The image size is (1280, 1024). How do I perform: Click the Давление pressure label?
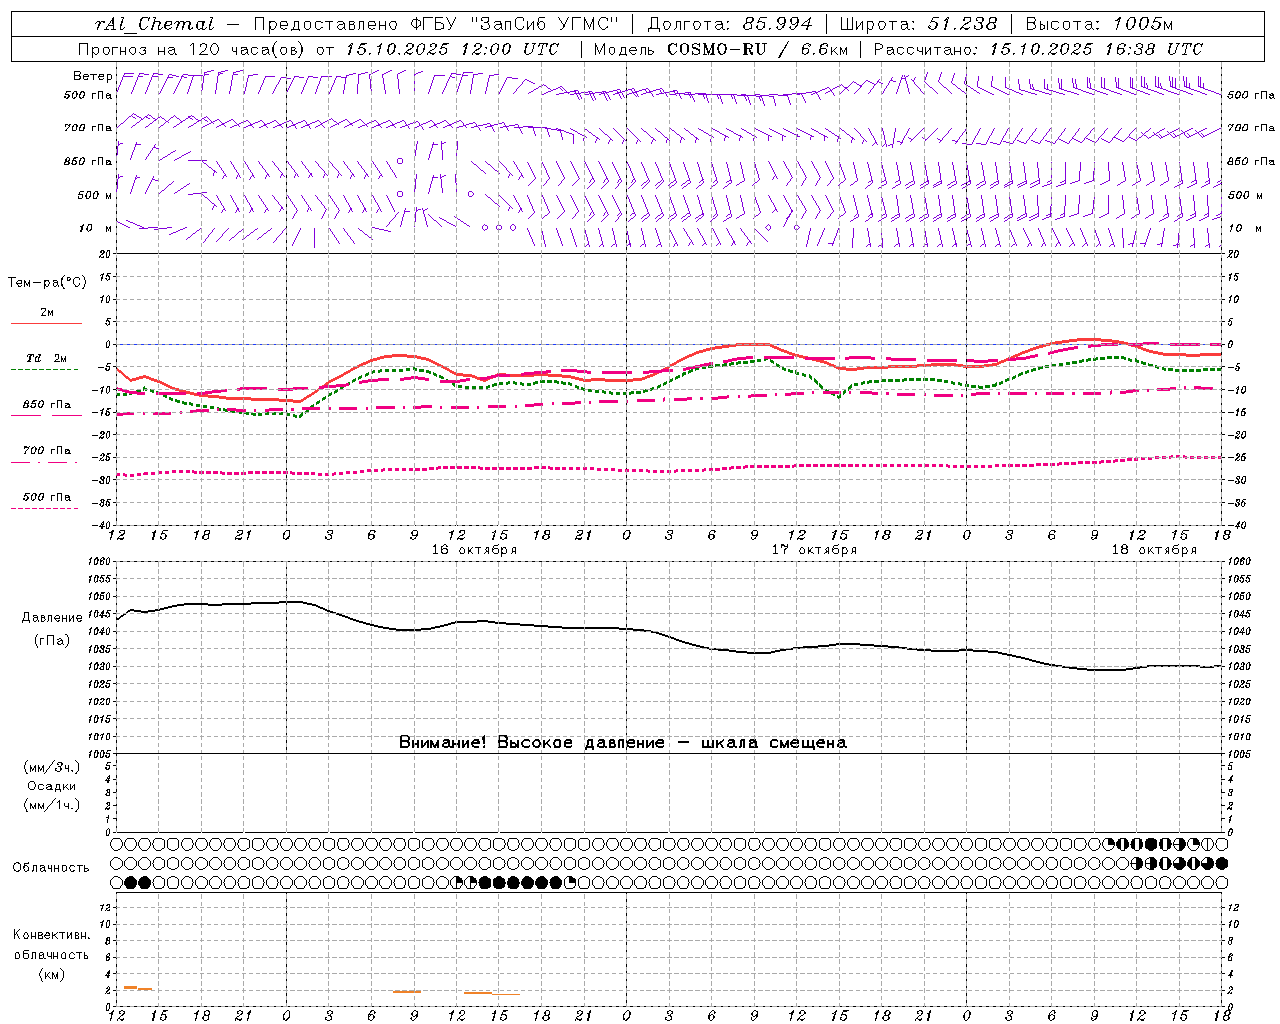click(52, 618)
